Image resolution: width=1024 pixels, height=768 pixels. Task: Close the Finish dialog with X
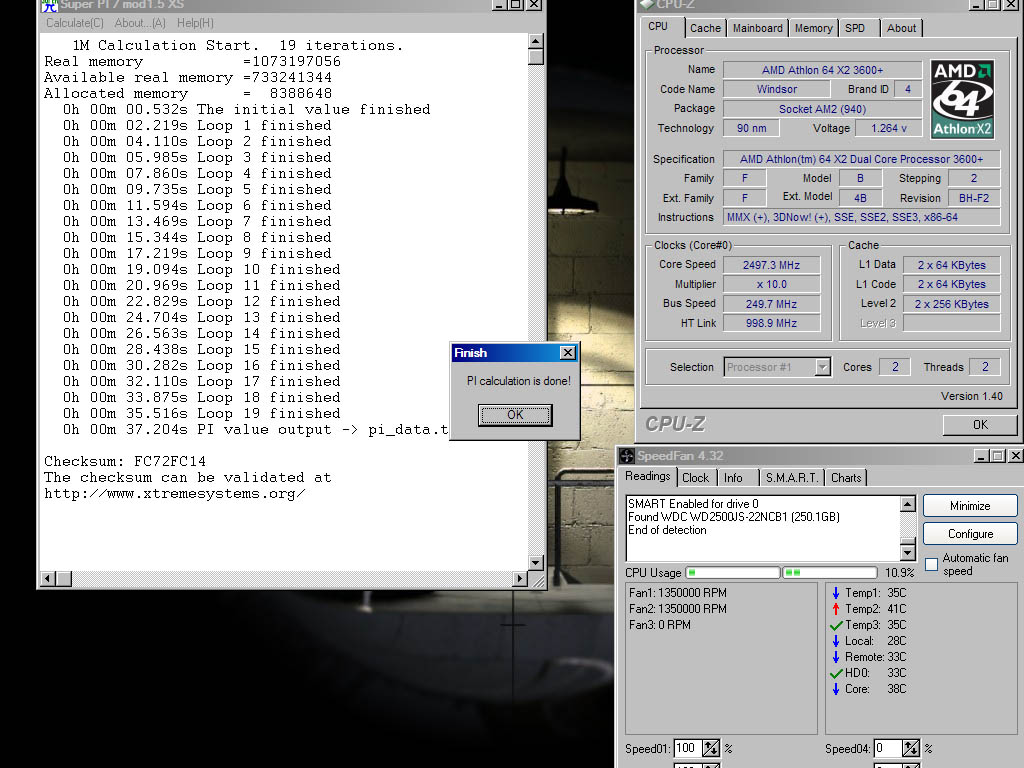(568, 353)
